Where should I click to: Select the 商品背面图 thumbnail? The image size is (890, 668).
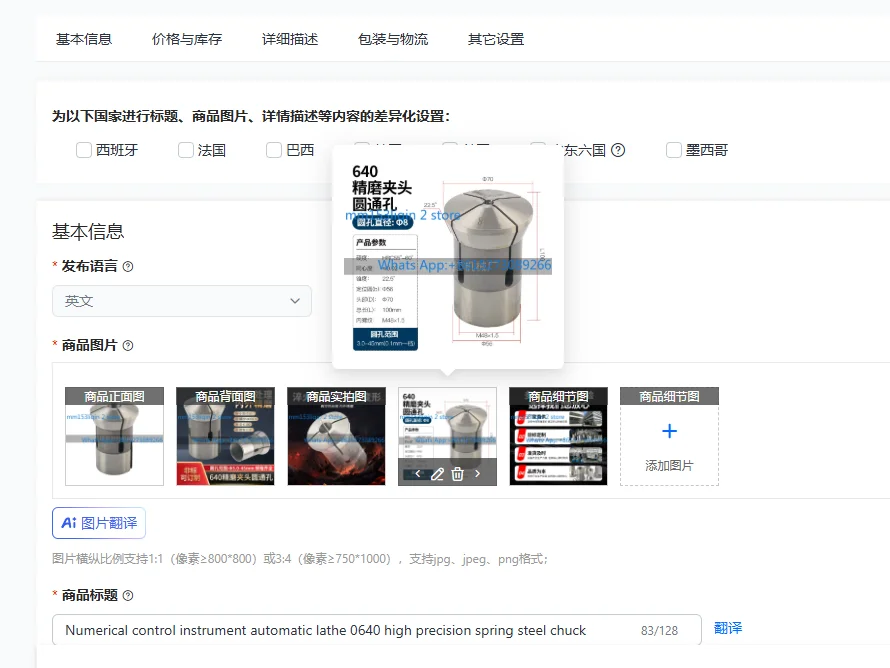click(x=225, y=436)
